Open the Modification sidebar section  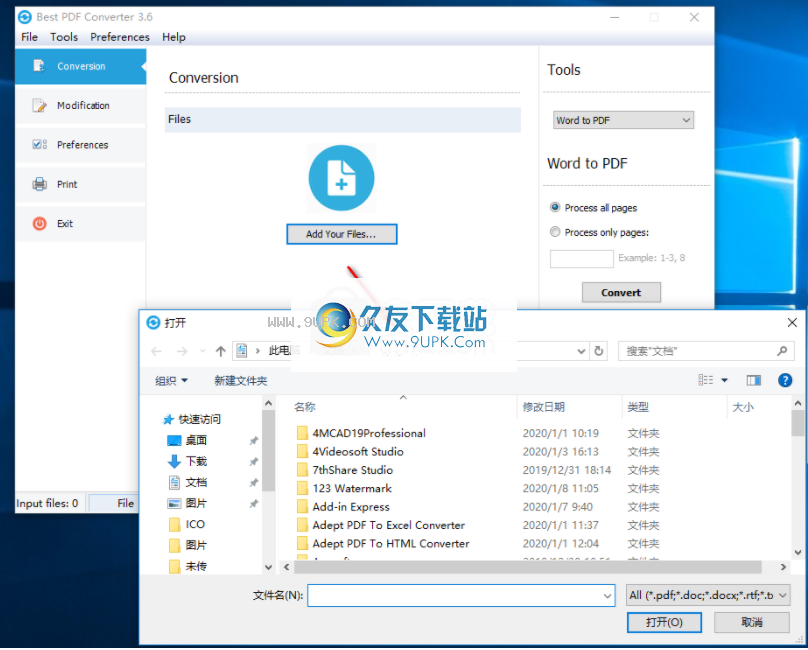pos(81,105)
